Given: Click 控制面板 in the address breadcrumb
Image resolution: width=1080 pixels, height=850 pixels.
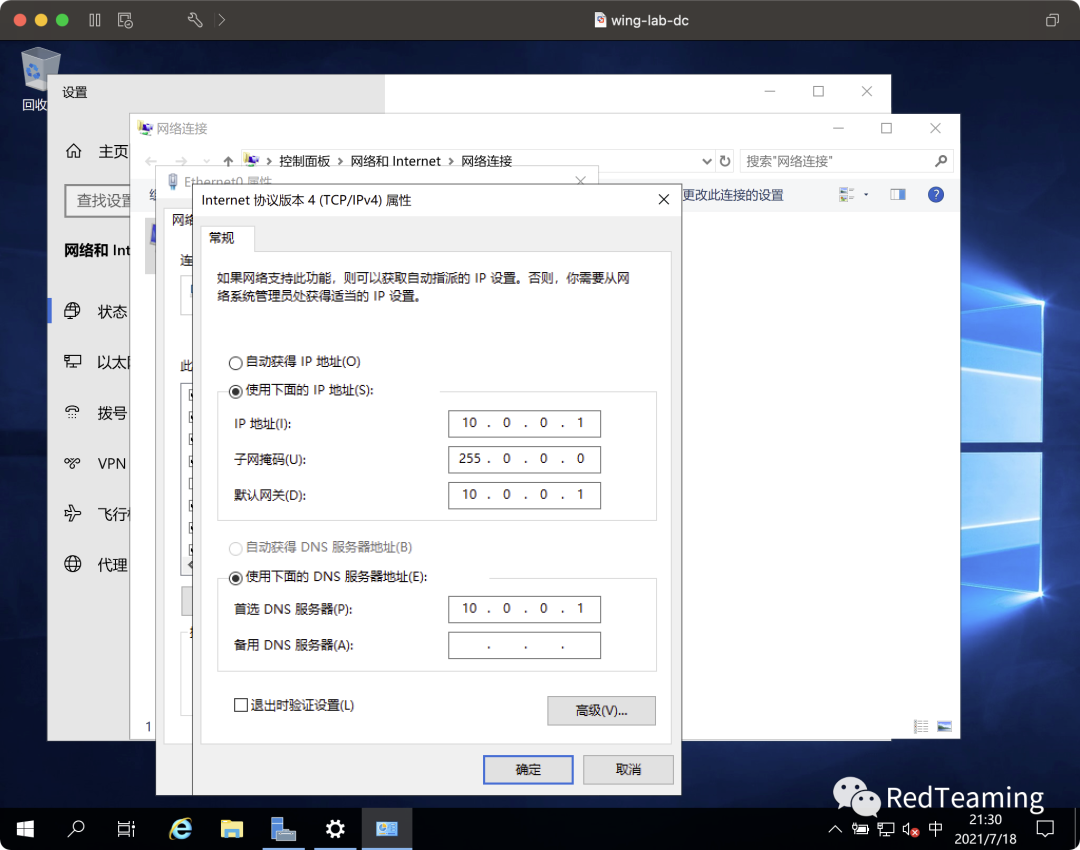Looking at the screenshot, I should (x=304, y=161).
